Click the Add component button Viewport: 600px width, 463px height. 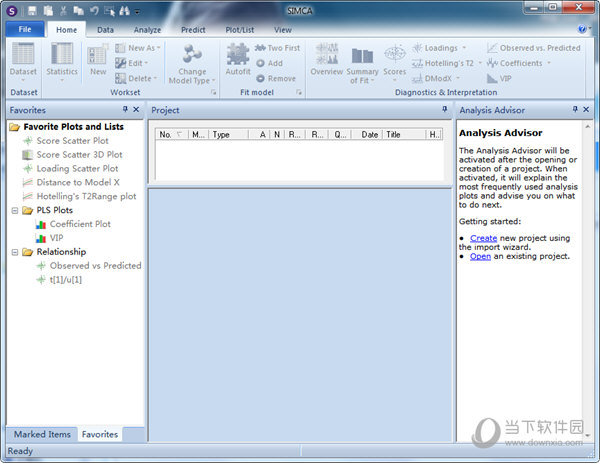tap(269, 63)
